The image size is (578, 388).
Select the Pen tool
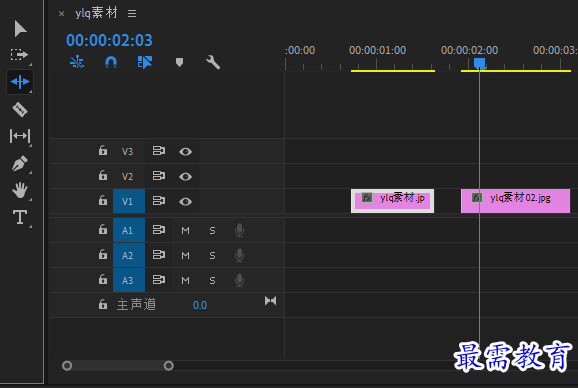(x=20, y=163)
